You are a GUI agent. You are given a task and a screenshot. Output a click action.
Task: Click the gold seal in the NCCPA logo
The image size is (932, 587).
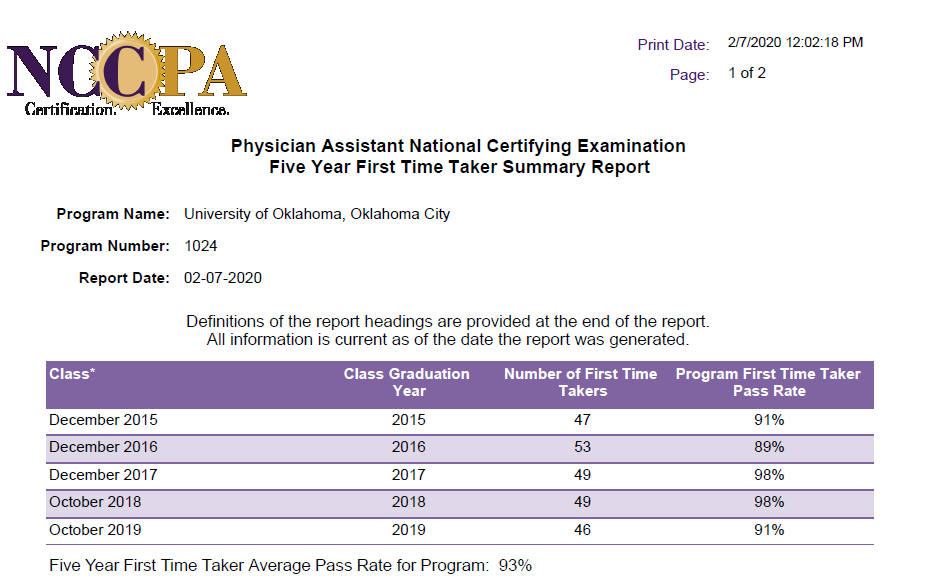tap(124, 67)
